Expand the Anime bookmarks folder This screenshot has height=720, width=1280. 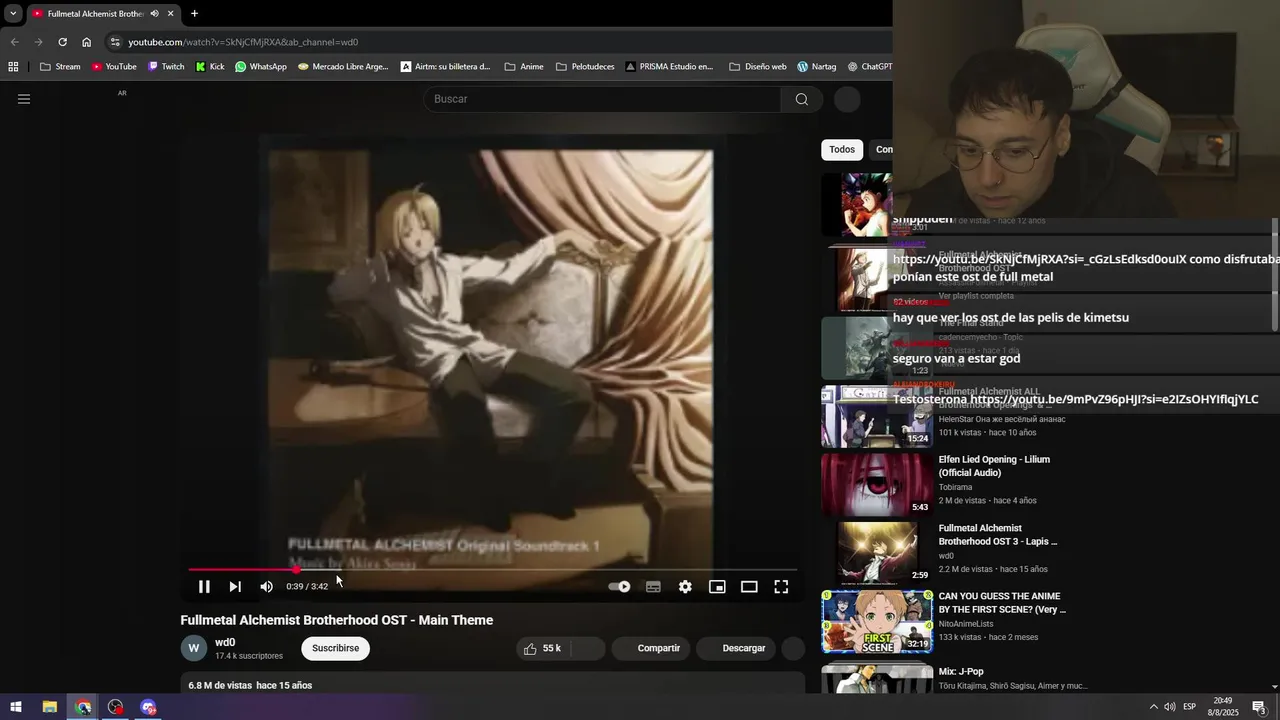coord(524,67)
